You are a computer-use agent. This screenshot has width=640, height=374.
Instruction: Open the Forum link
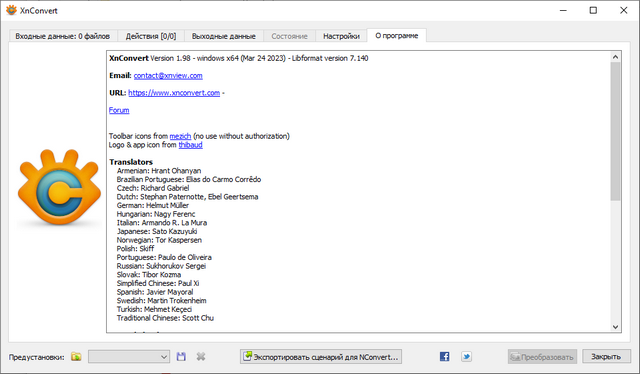coord(119,110)
